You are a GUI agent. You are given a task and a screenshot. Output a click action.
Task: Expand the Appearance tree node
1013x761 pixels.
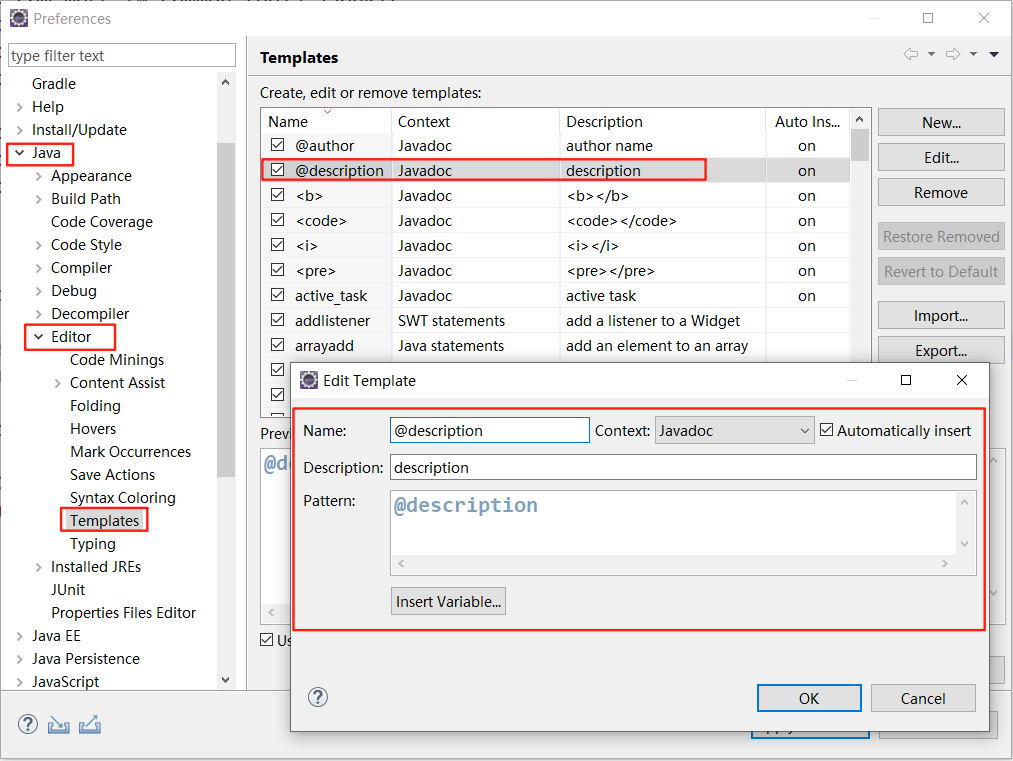[39, 176]
